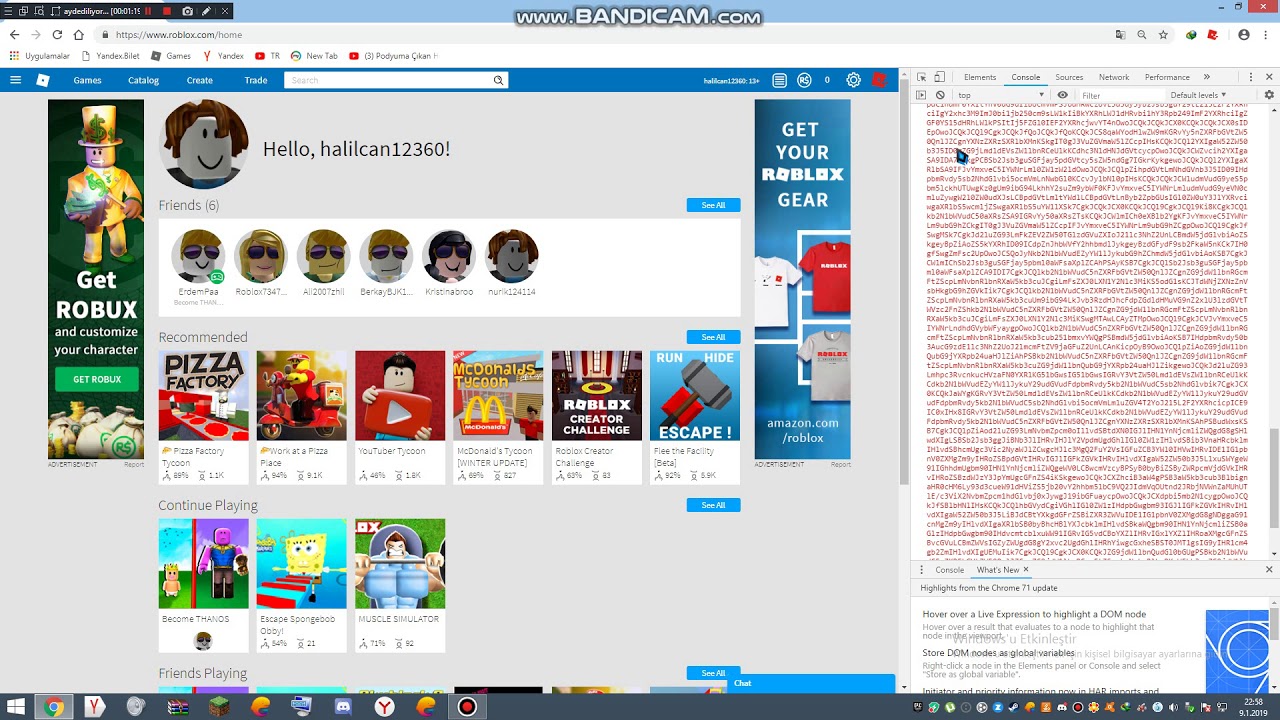Toggle the DevTools device toolbar icon
The height and width of the screenshot is (720, 1280).
(939, 77)
